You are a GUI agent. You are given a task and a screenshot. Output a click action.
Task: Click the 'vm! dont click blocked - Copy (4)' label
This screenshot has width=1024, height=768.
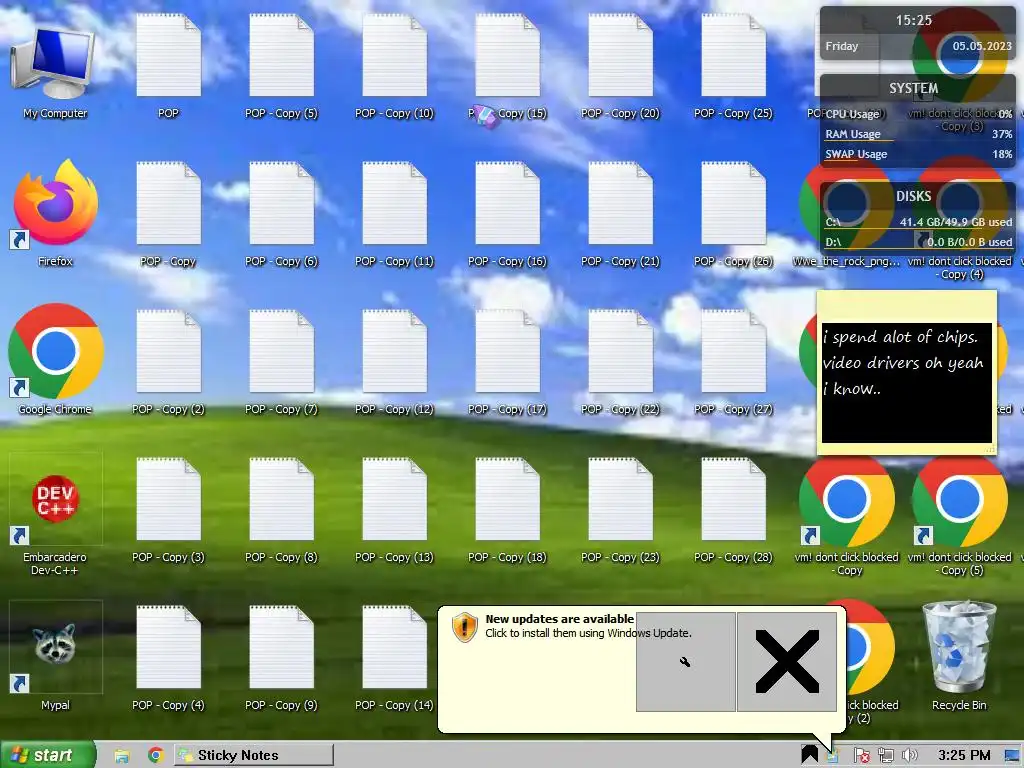[x=959, y=268]
